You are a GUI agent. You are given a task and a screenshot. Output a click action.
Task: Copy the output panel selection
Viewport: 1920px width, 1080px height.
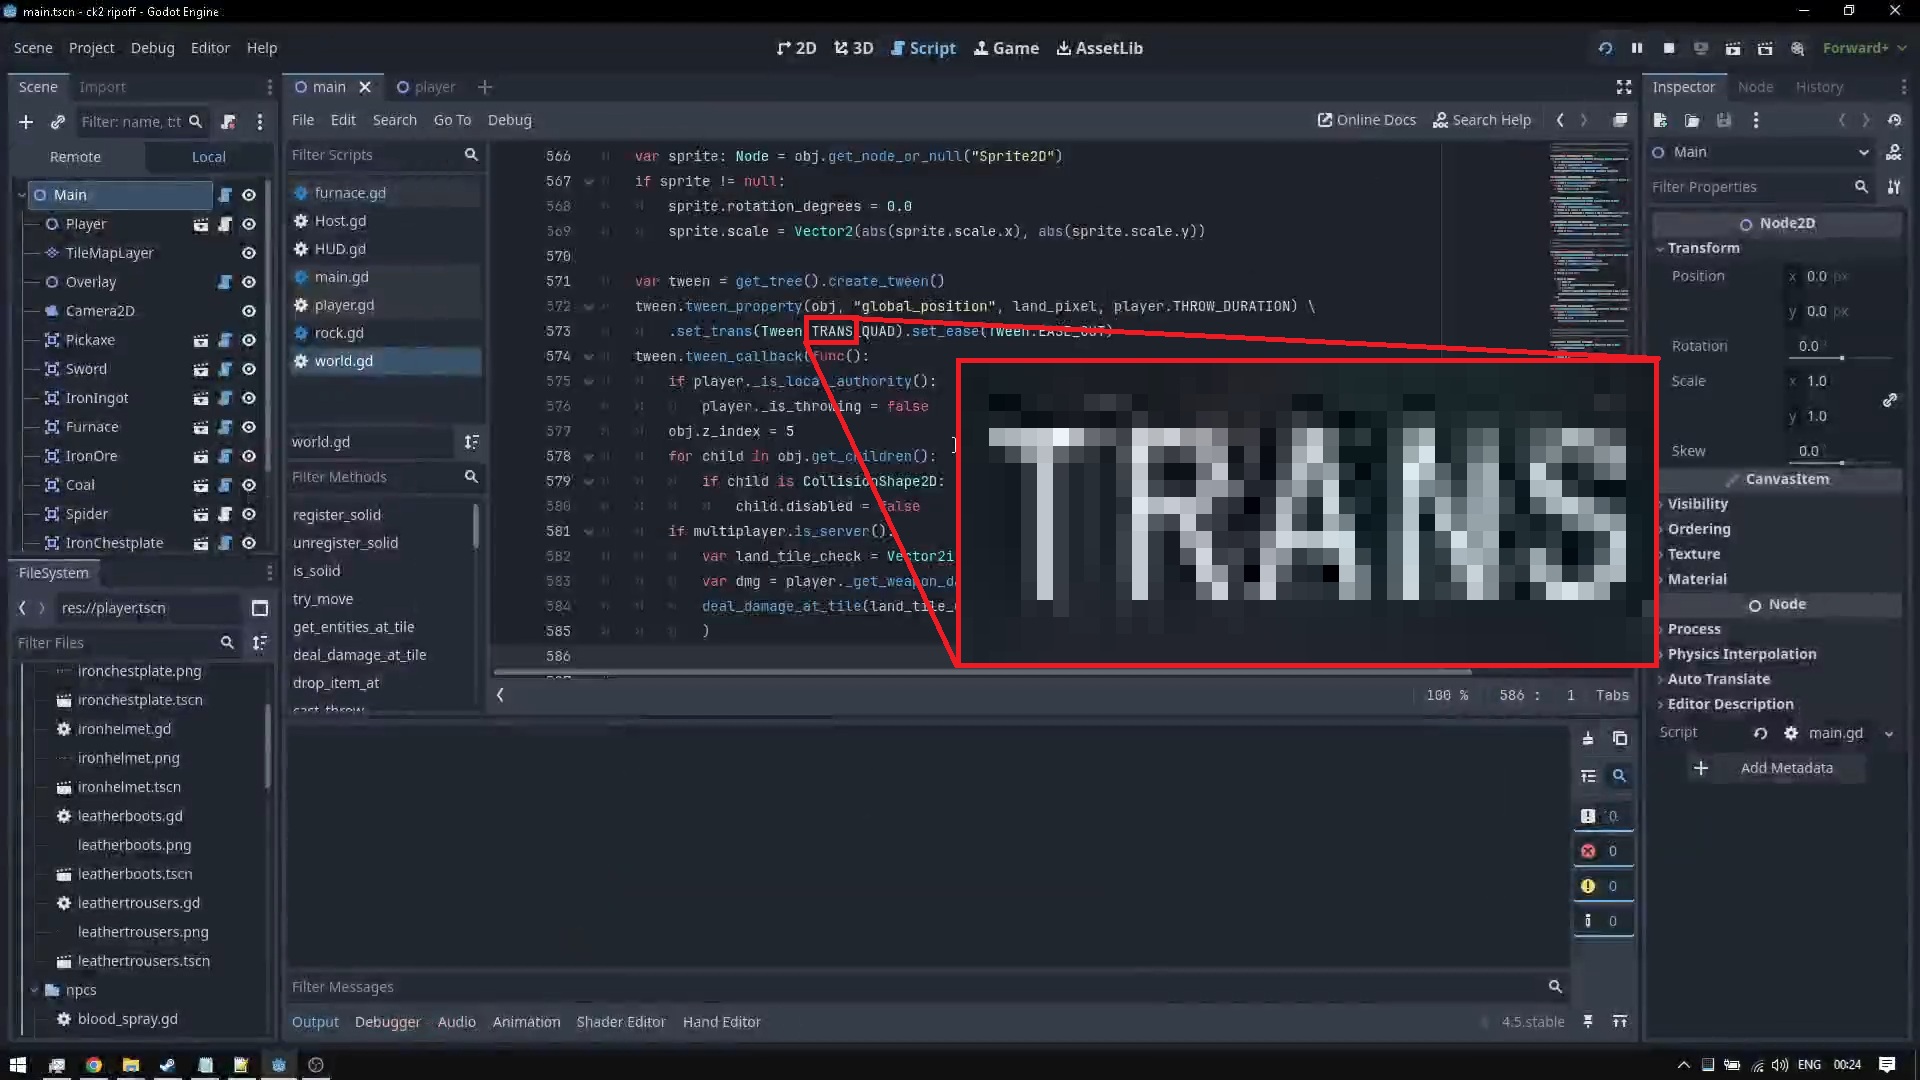tap(1620, 739)
